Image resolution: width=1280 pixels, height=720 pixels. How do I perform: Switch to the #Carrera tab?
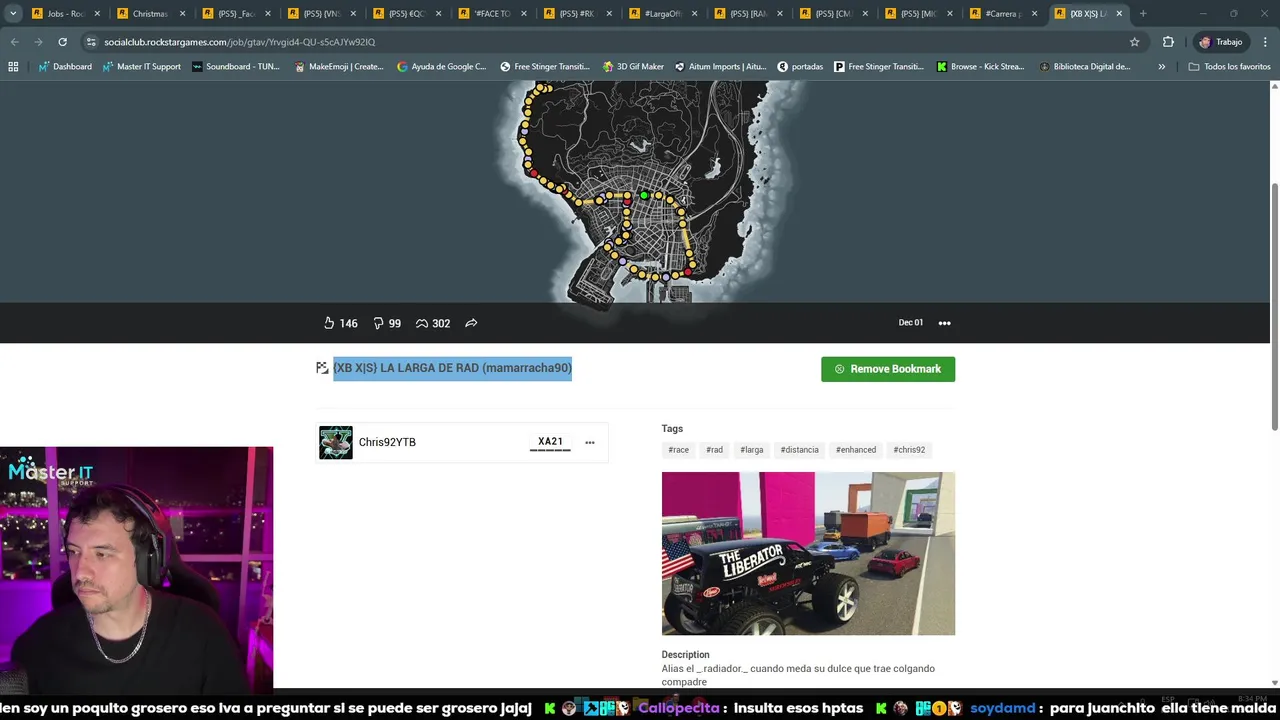pos(1003,14)
